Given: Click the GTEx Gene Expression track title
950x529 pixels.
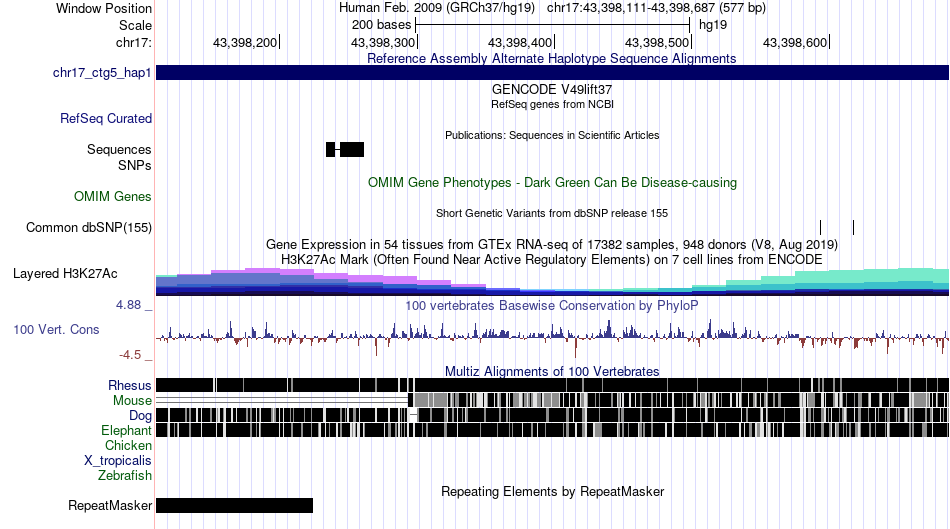Looking at the screenshot, I should click(552, 245).
